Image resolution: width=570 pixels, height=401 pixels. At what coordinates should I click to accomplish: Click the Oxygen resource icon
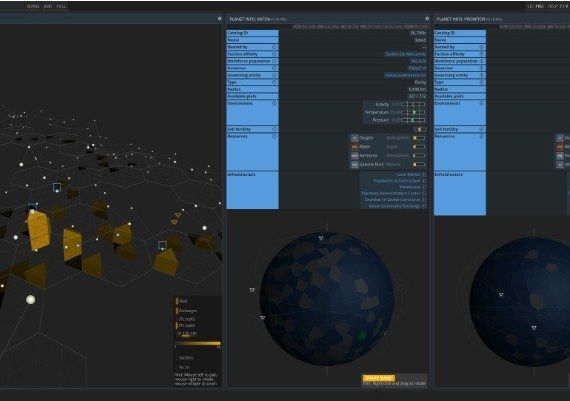[354, 138]
